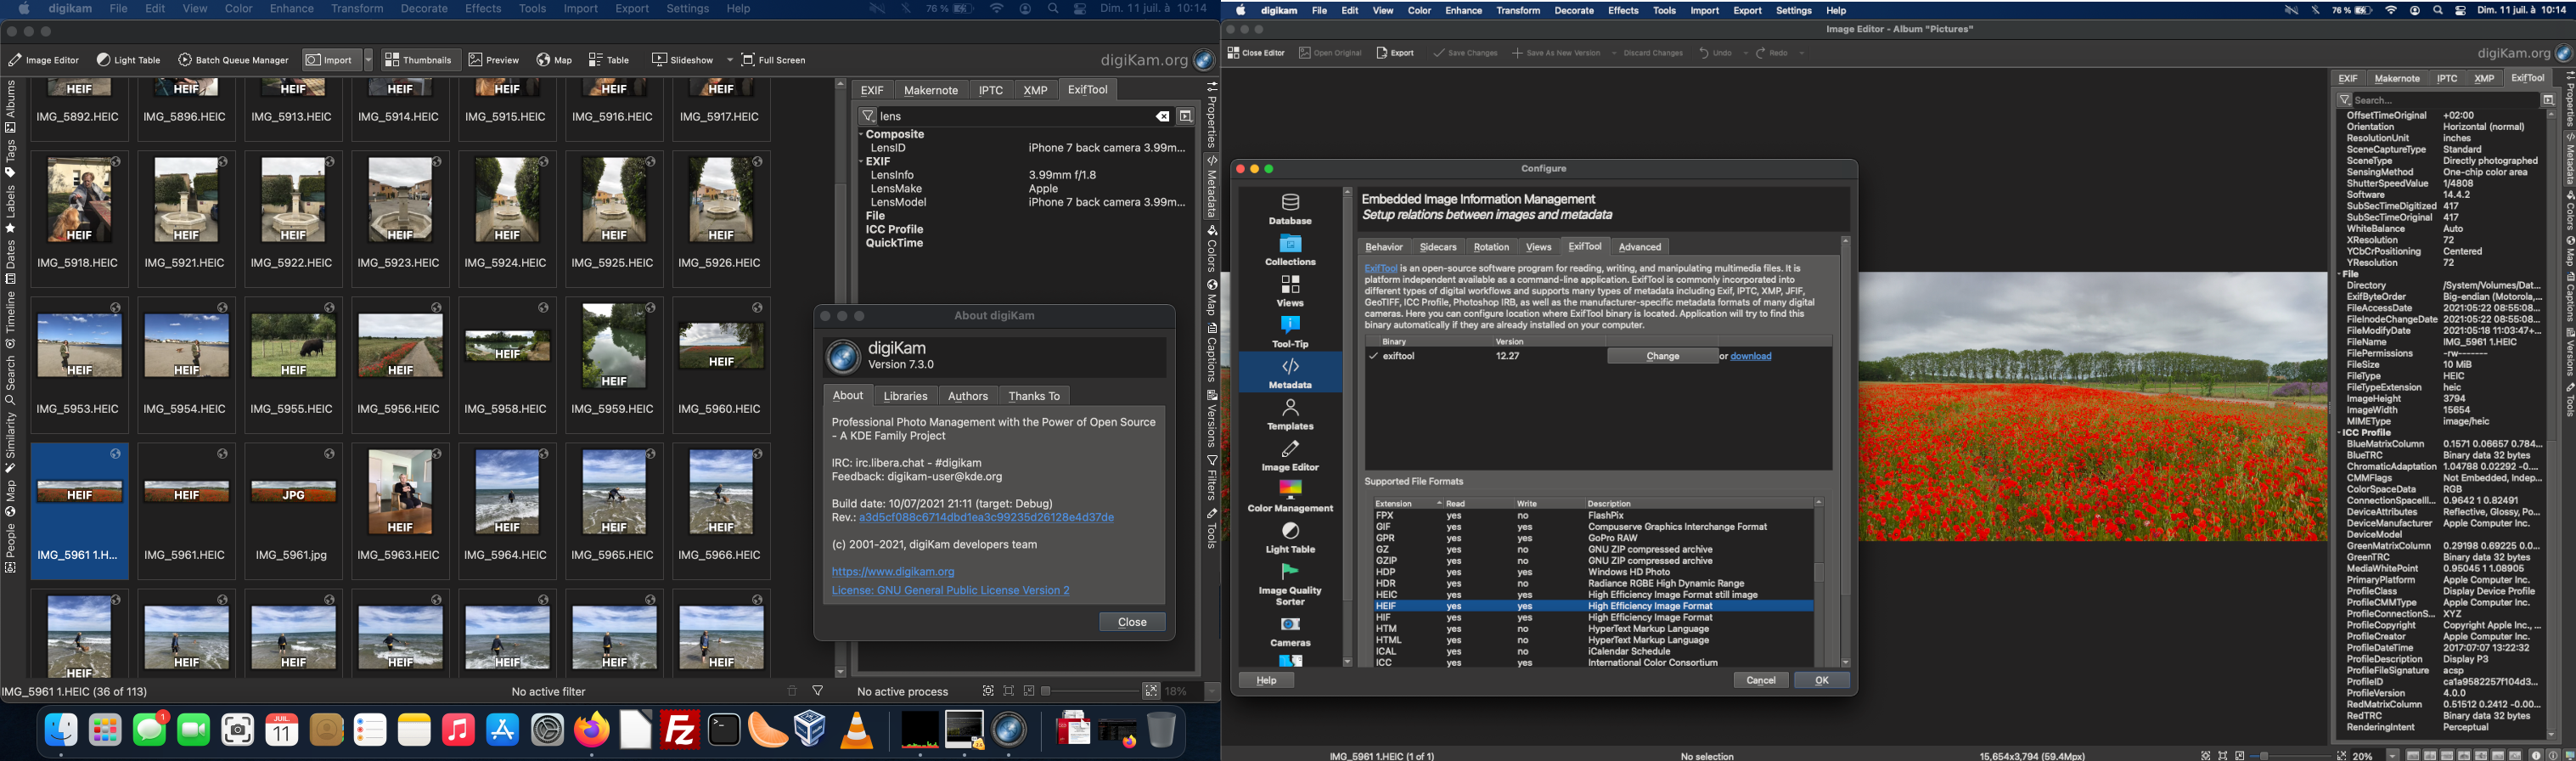Open Light Table from the main window toolbar
The width and height of the screenshot is (2576, 761).
point(129,60)
